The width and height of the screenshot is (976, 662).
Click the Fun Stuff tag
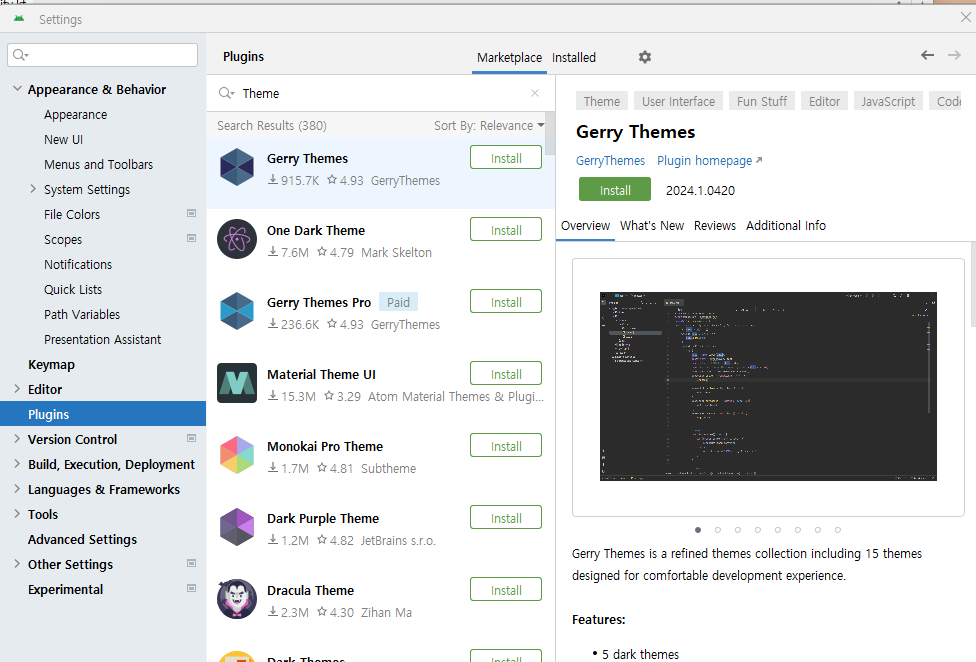[762, 101]
